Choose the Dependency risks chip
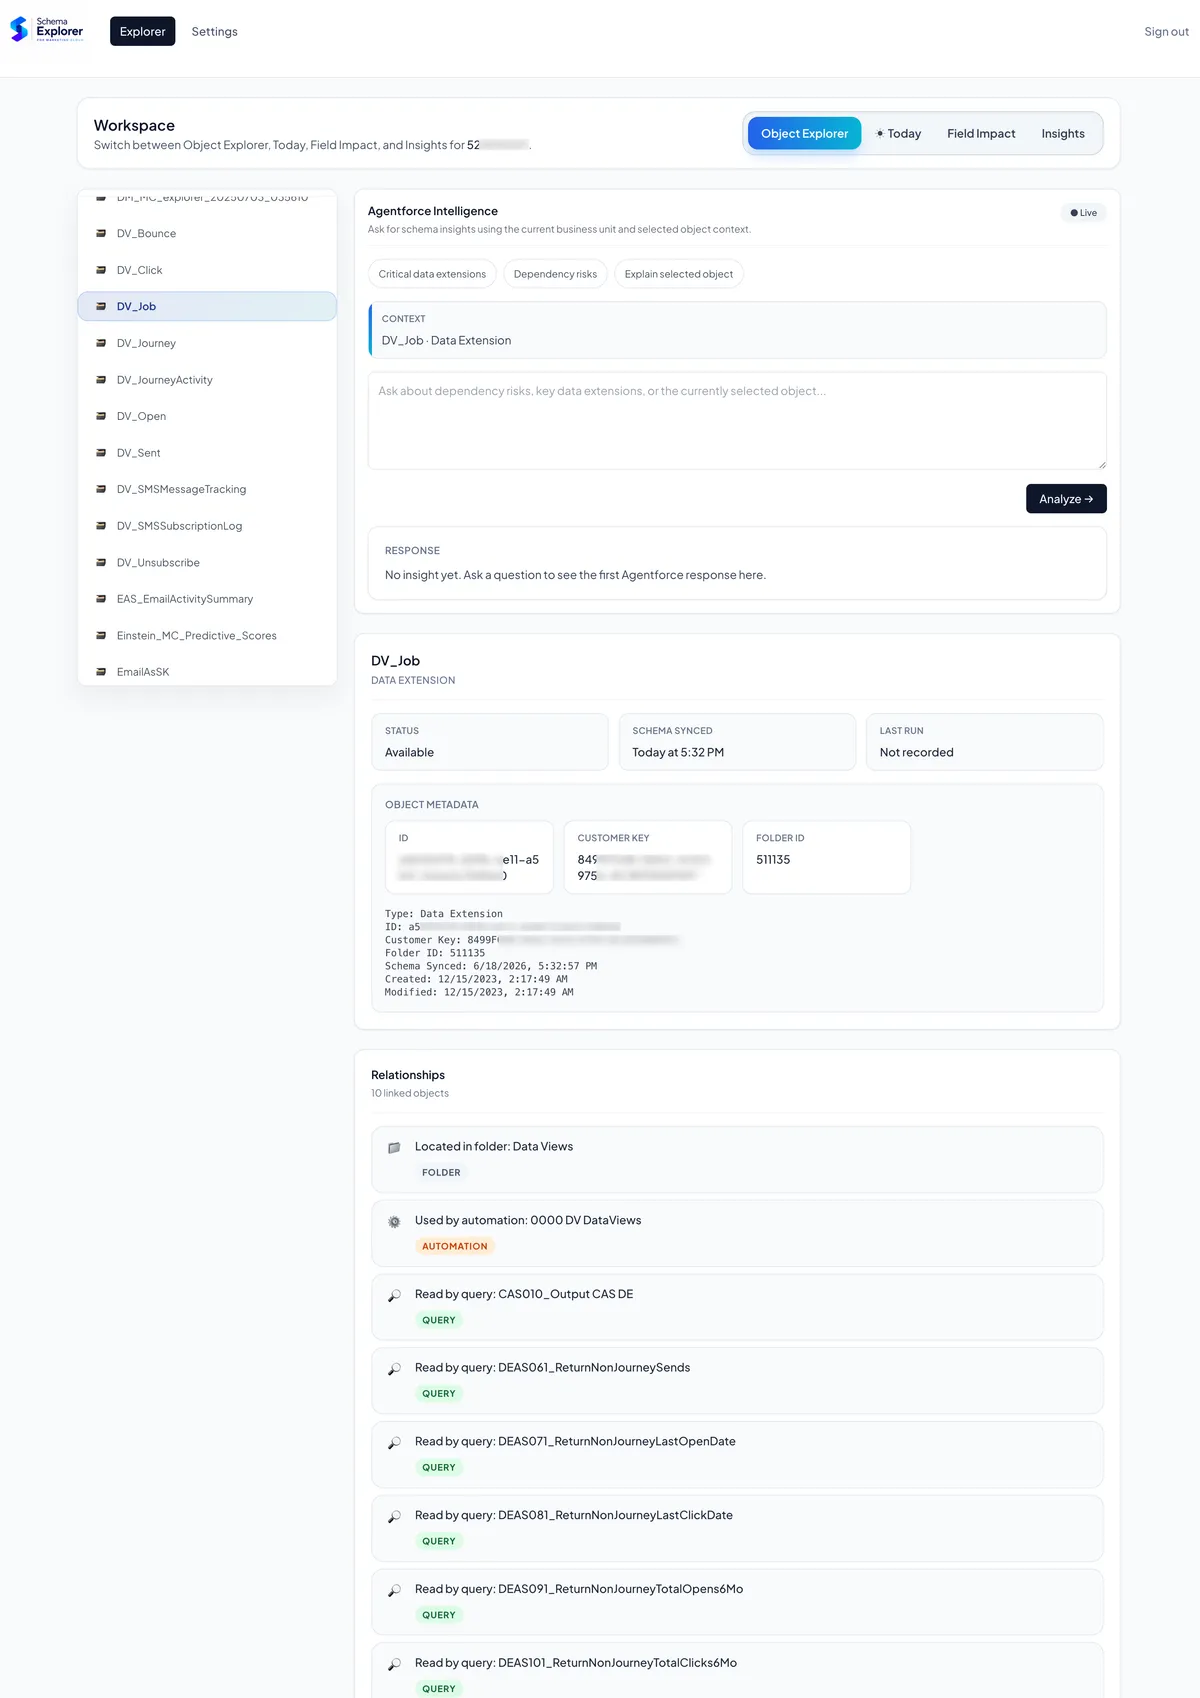Viewport: 1200px width, 1698px height. [x=555, y=274]
